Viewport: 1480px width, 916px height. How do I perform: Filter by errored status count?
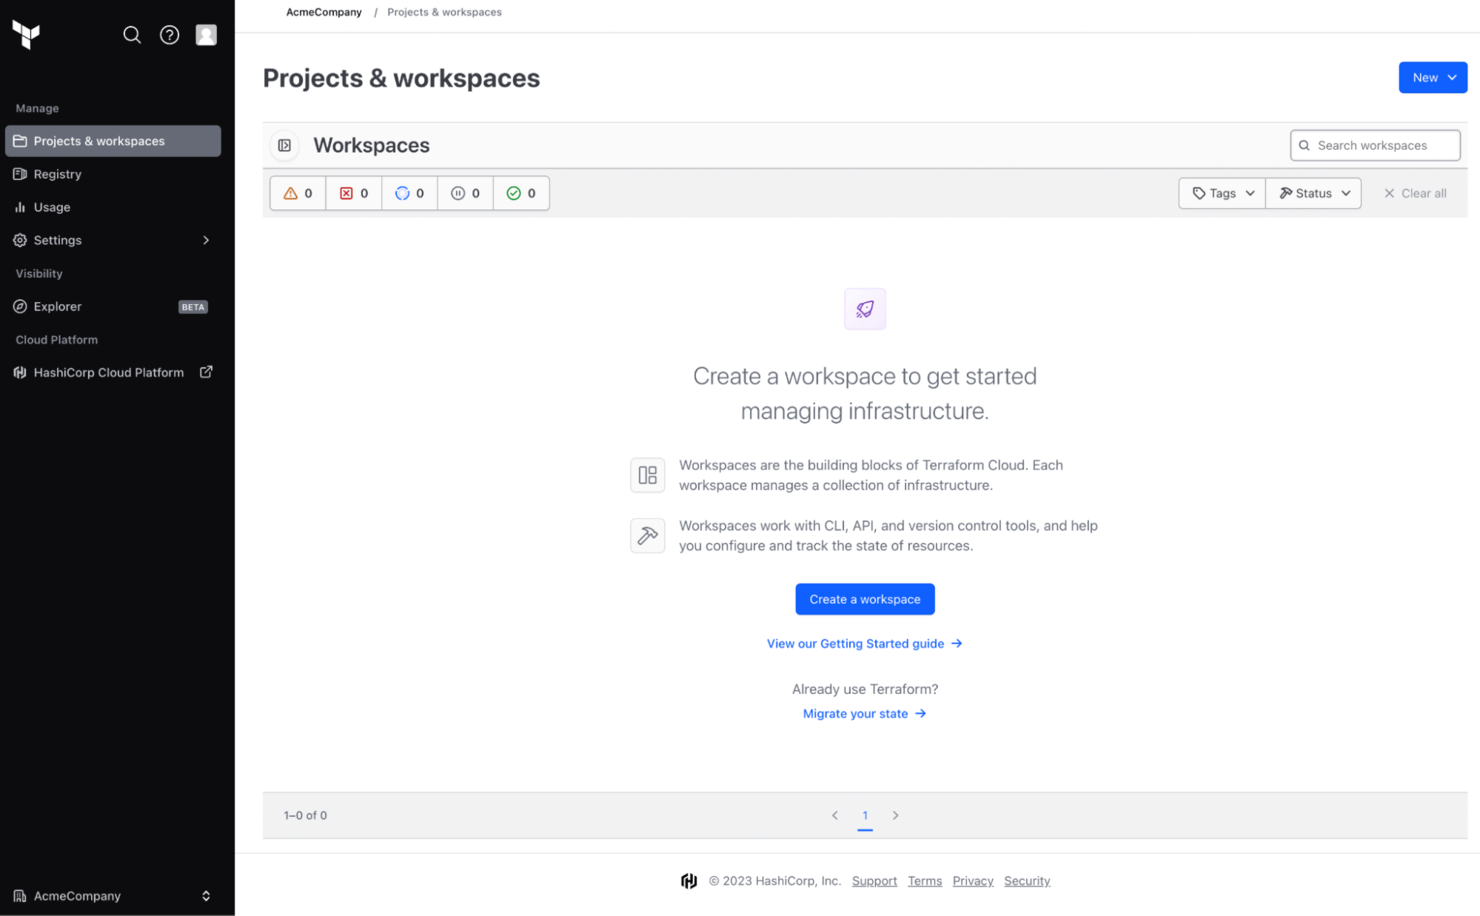click(x=354, y=193)
